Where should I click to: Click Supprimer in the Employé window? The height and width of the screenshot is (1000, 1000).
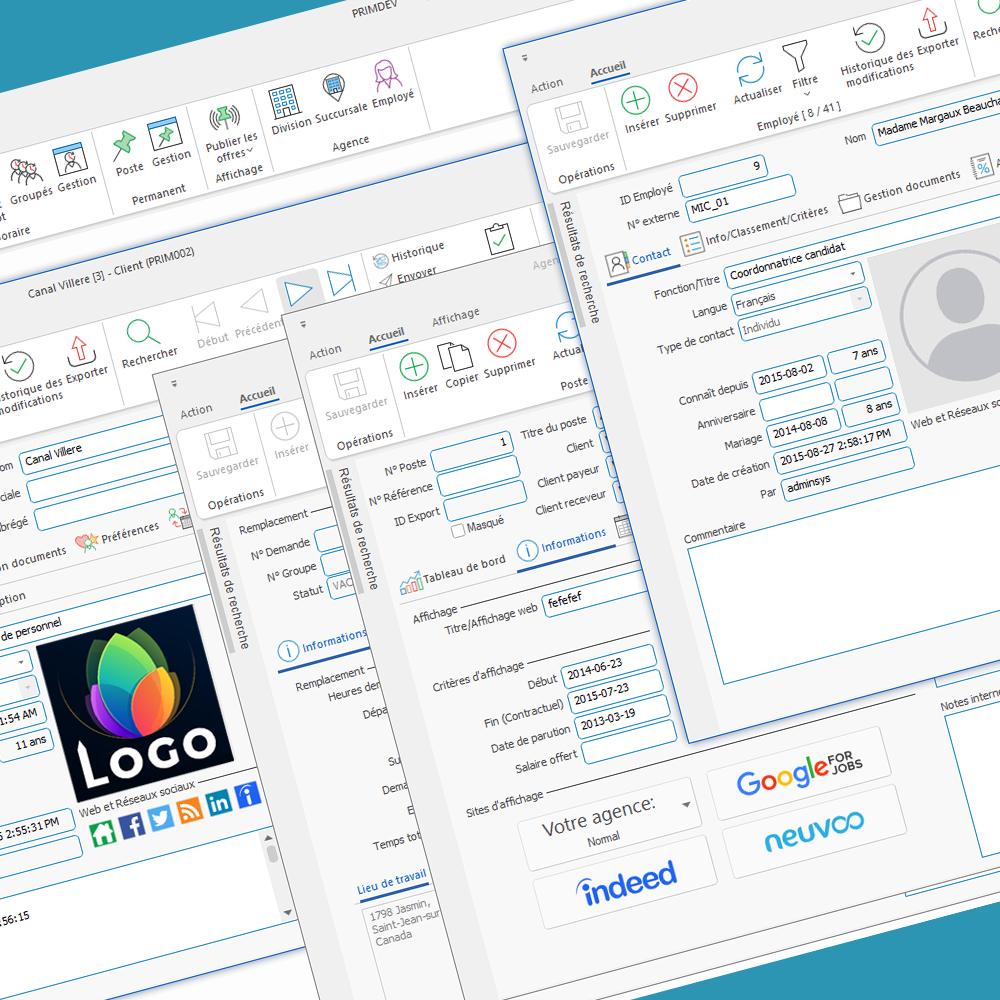click(683, 88)
